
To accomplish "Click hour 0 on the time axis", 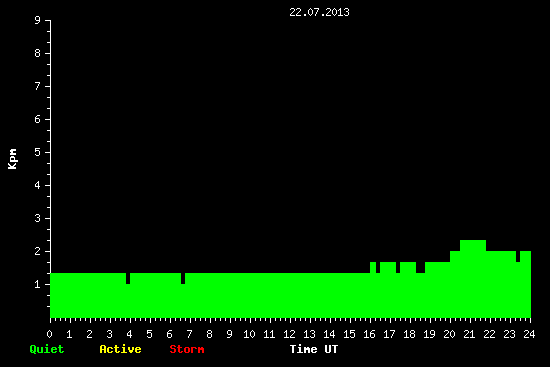I will (49, 334).
